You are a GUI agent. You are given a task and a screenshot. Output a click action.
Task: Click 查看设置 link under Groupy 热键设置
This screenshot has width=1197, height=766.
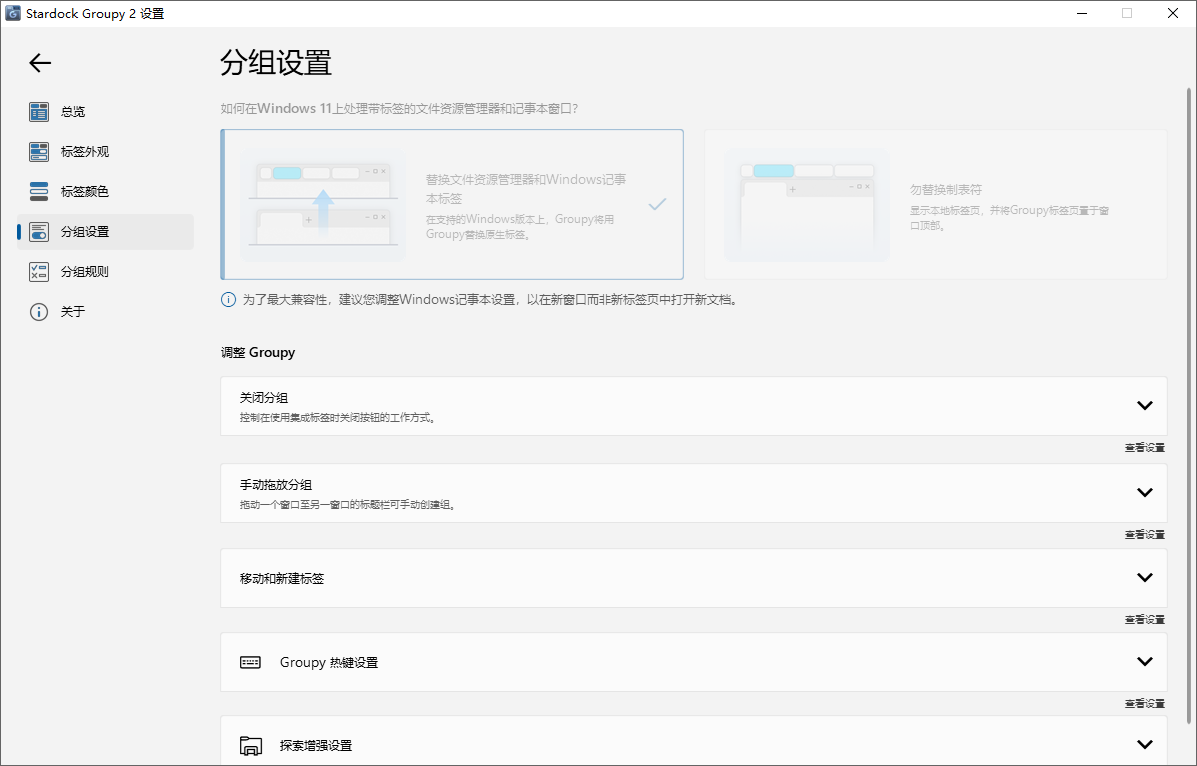pyautogui.click(x=1144, y=703)
